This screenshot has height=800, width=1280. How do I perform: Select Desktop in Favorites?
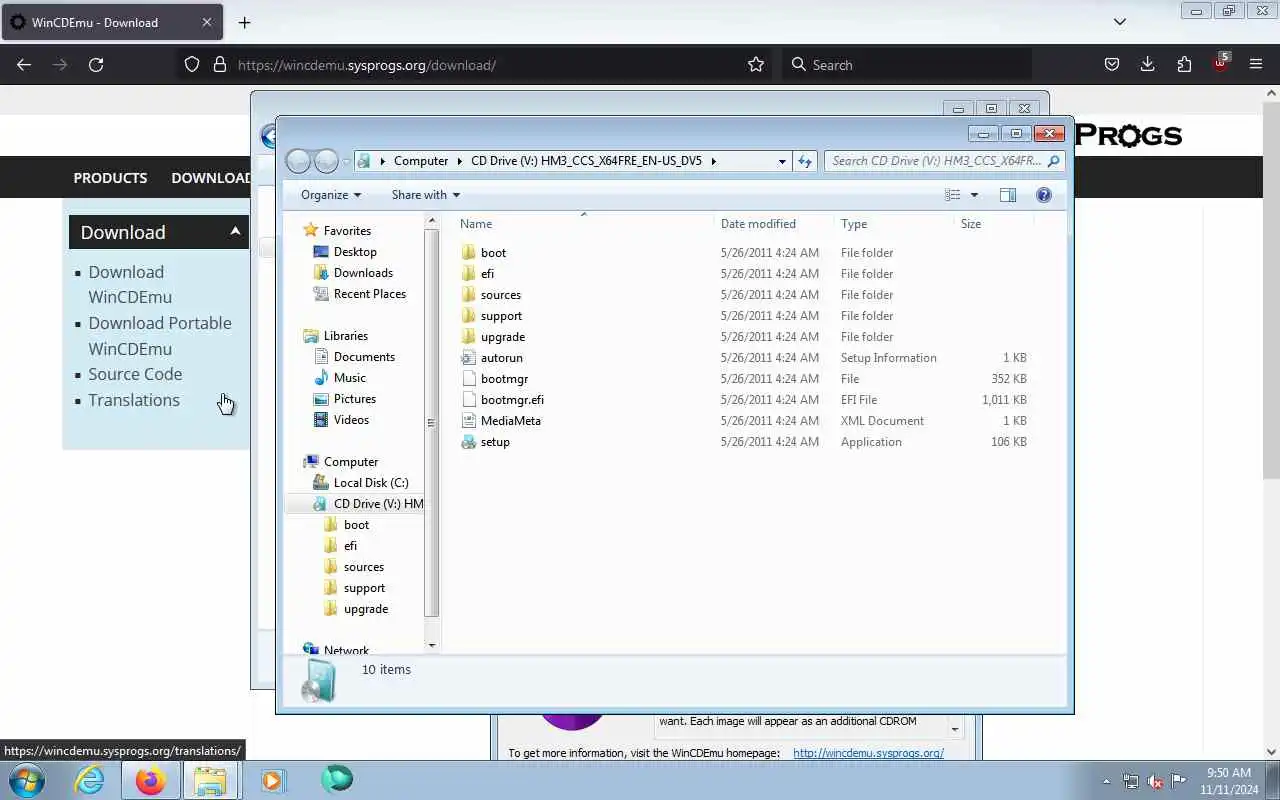click(355, 252)
